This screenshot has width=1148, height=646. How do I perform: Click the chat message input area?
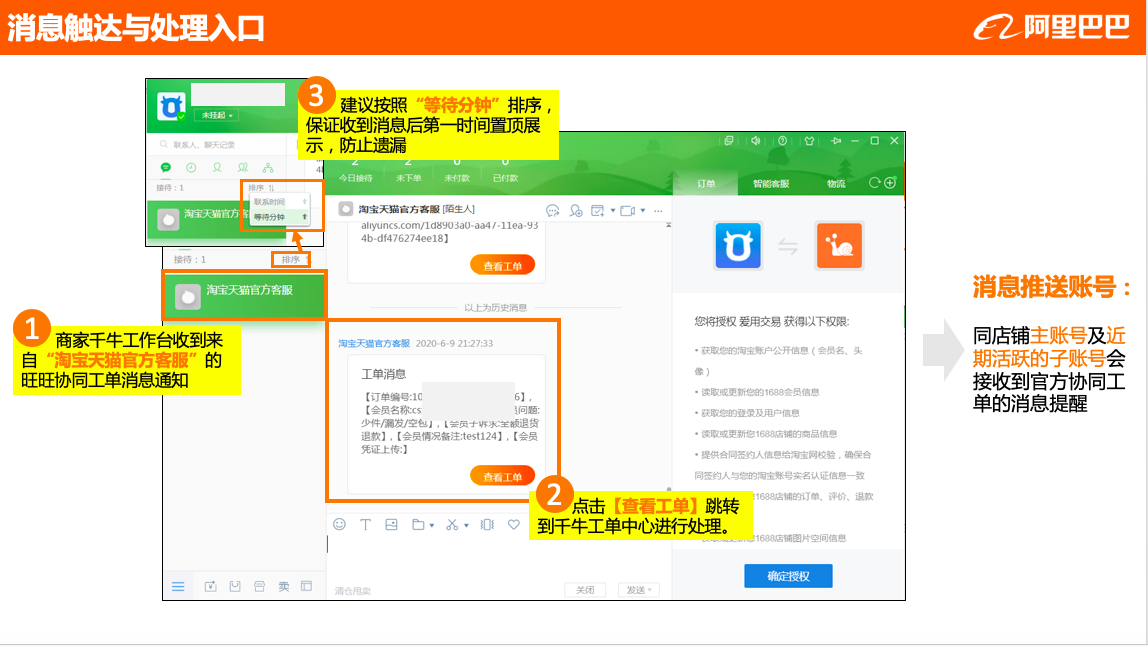498,558
